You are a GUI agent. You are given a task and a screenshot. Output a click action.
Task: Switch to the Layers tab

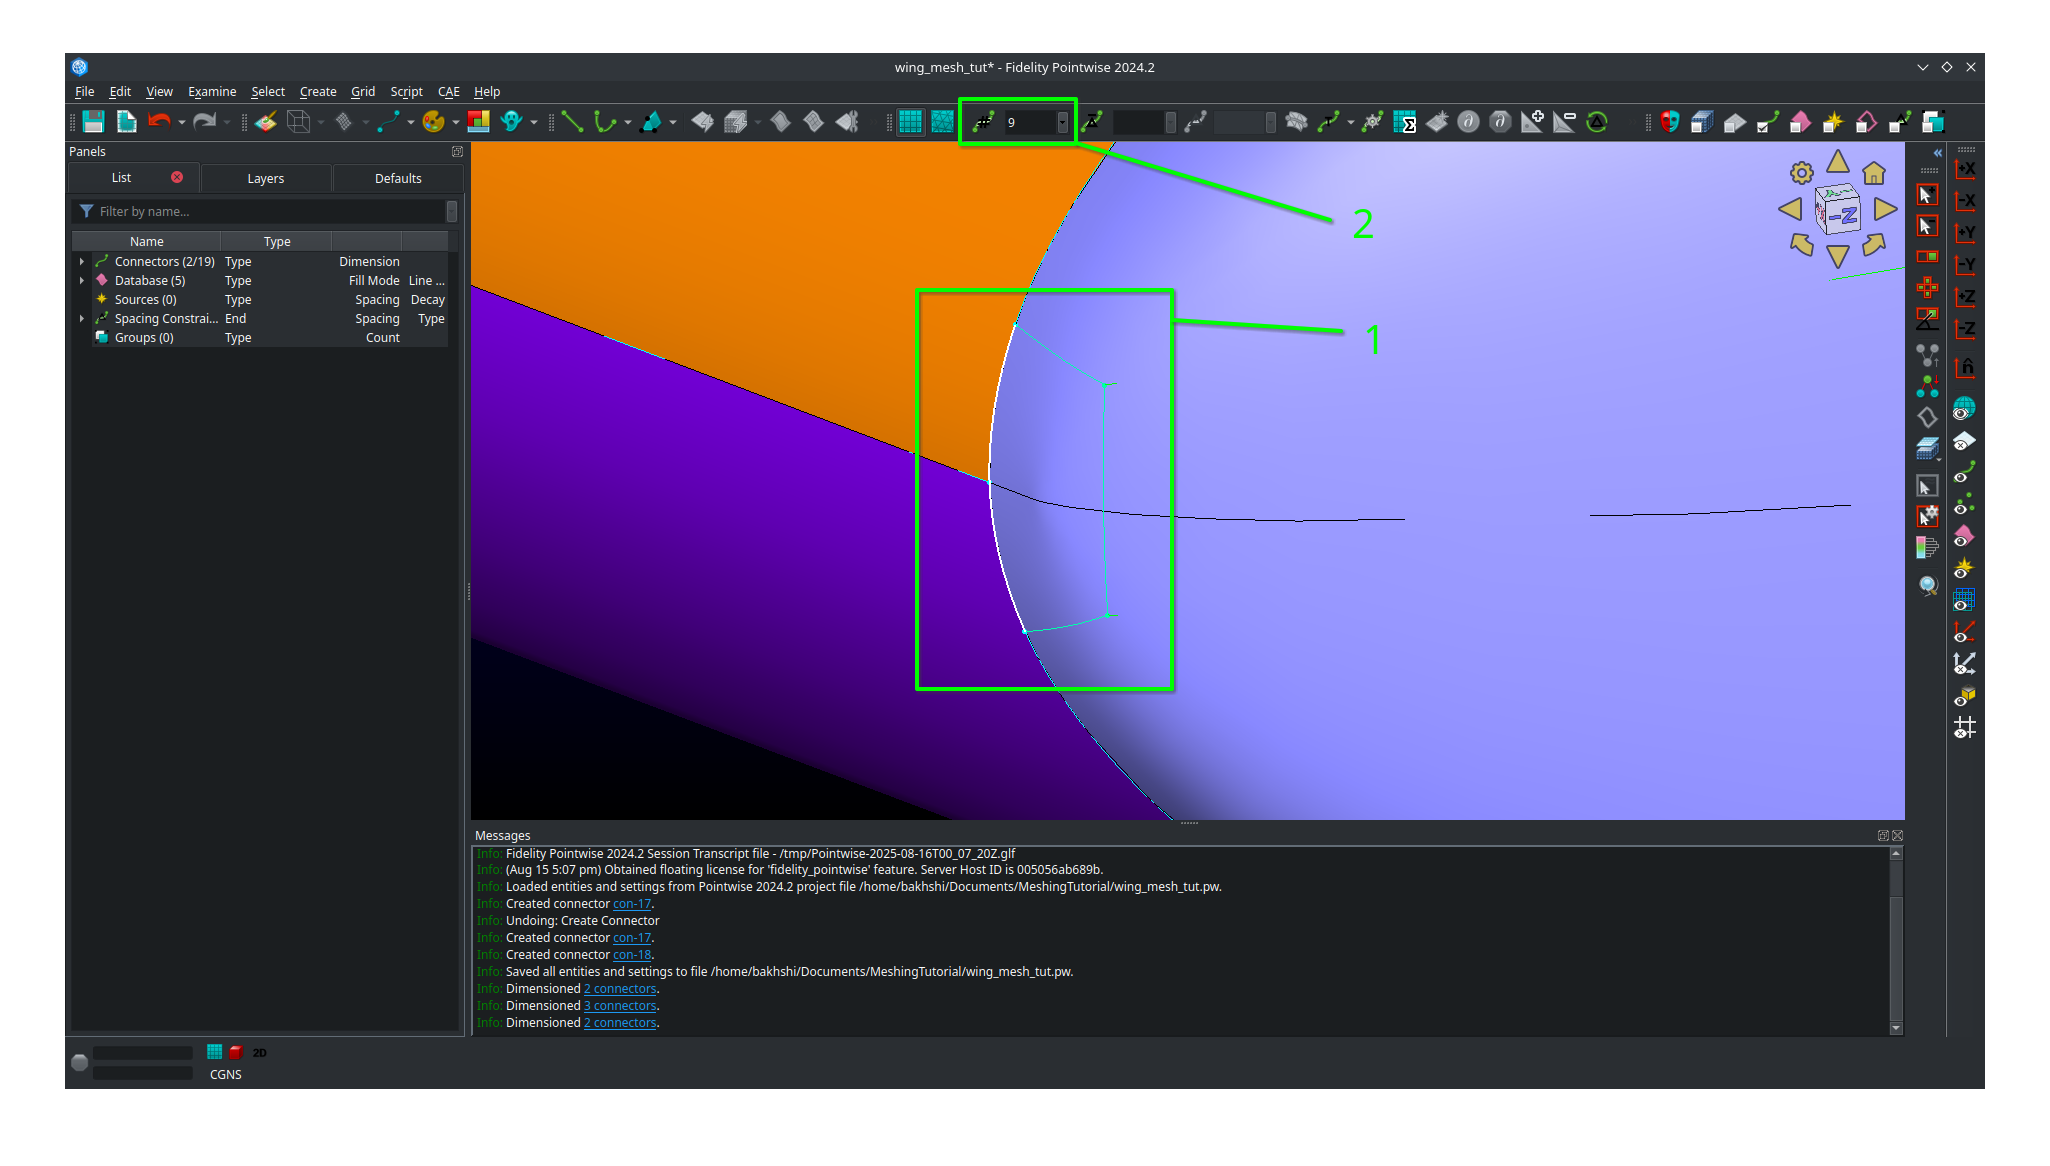pyautogui.click(x=266, y=178)
